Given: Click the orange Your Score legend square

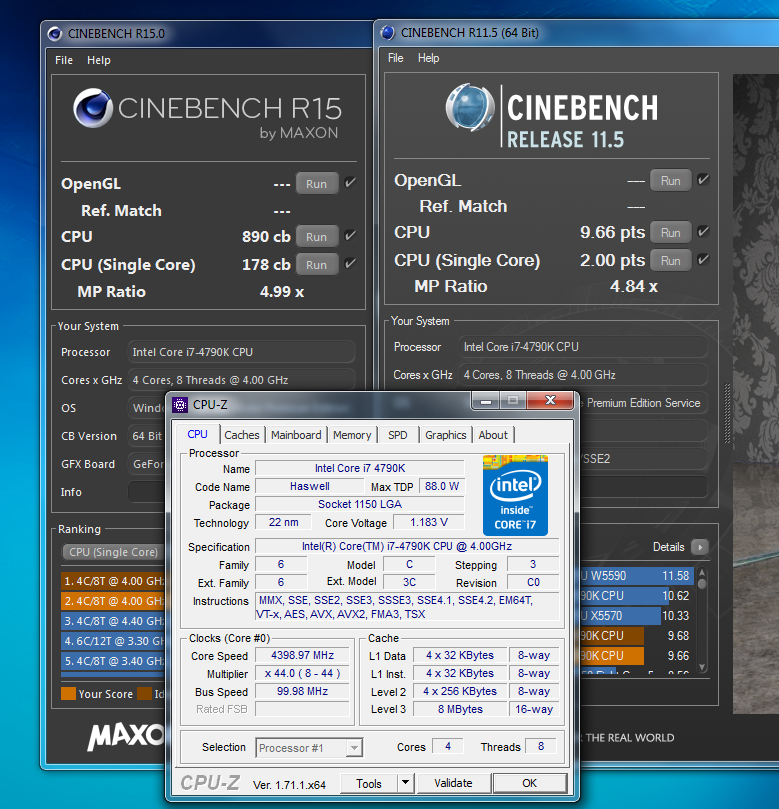Looking at the screenshot, I should click(68, 694).
